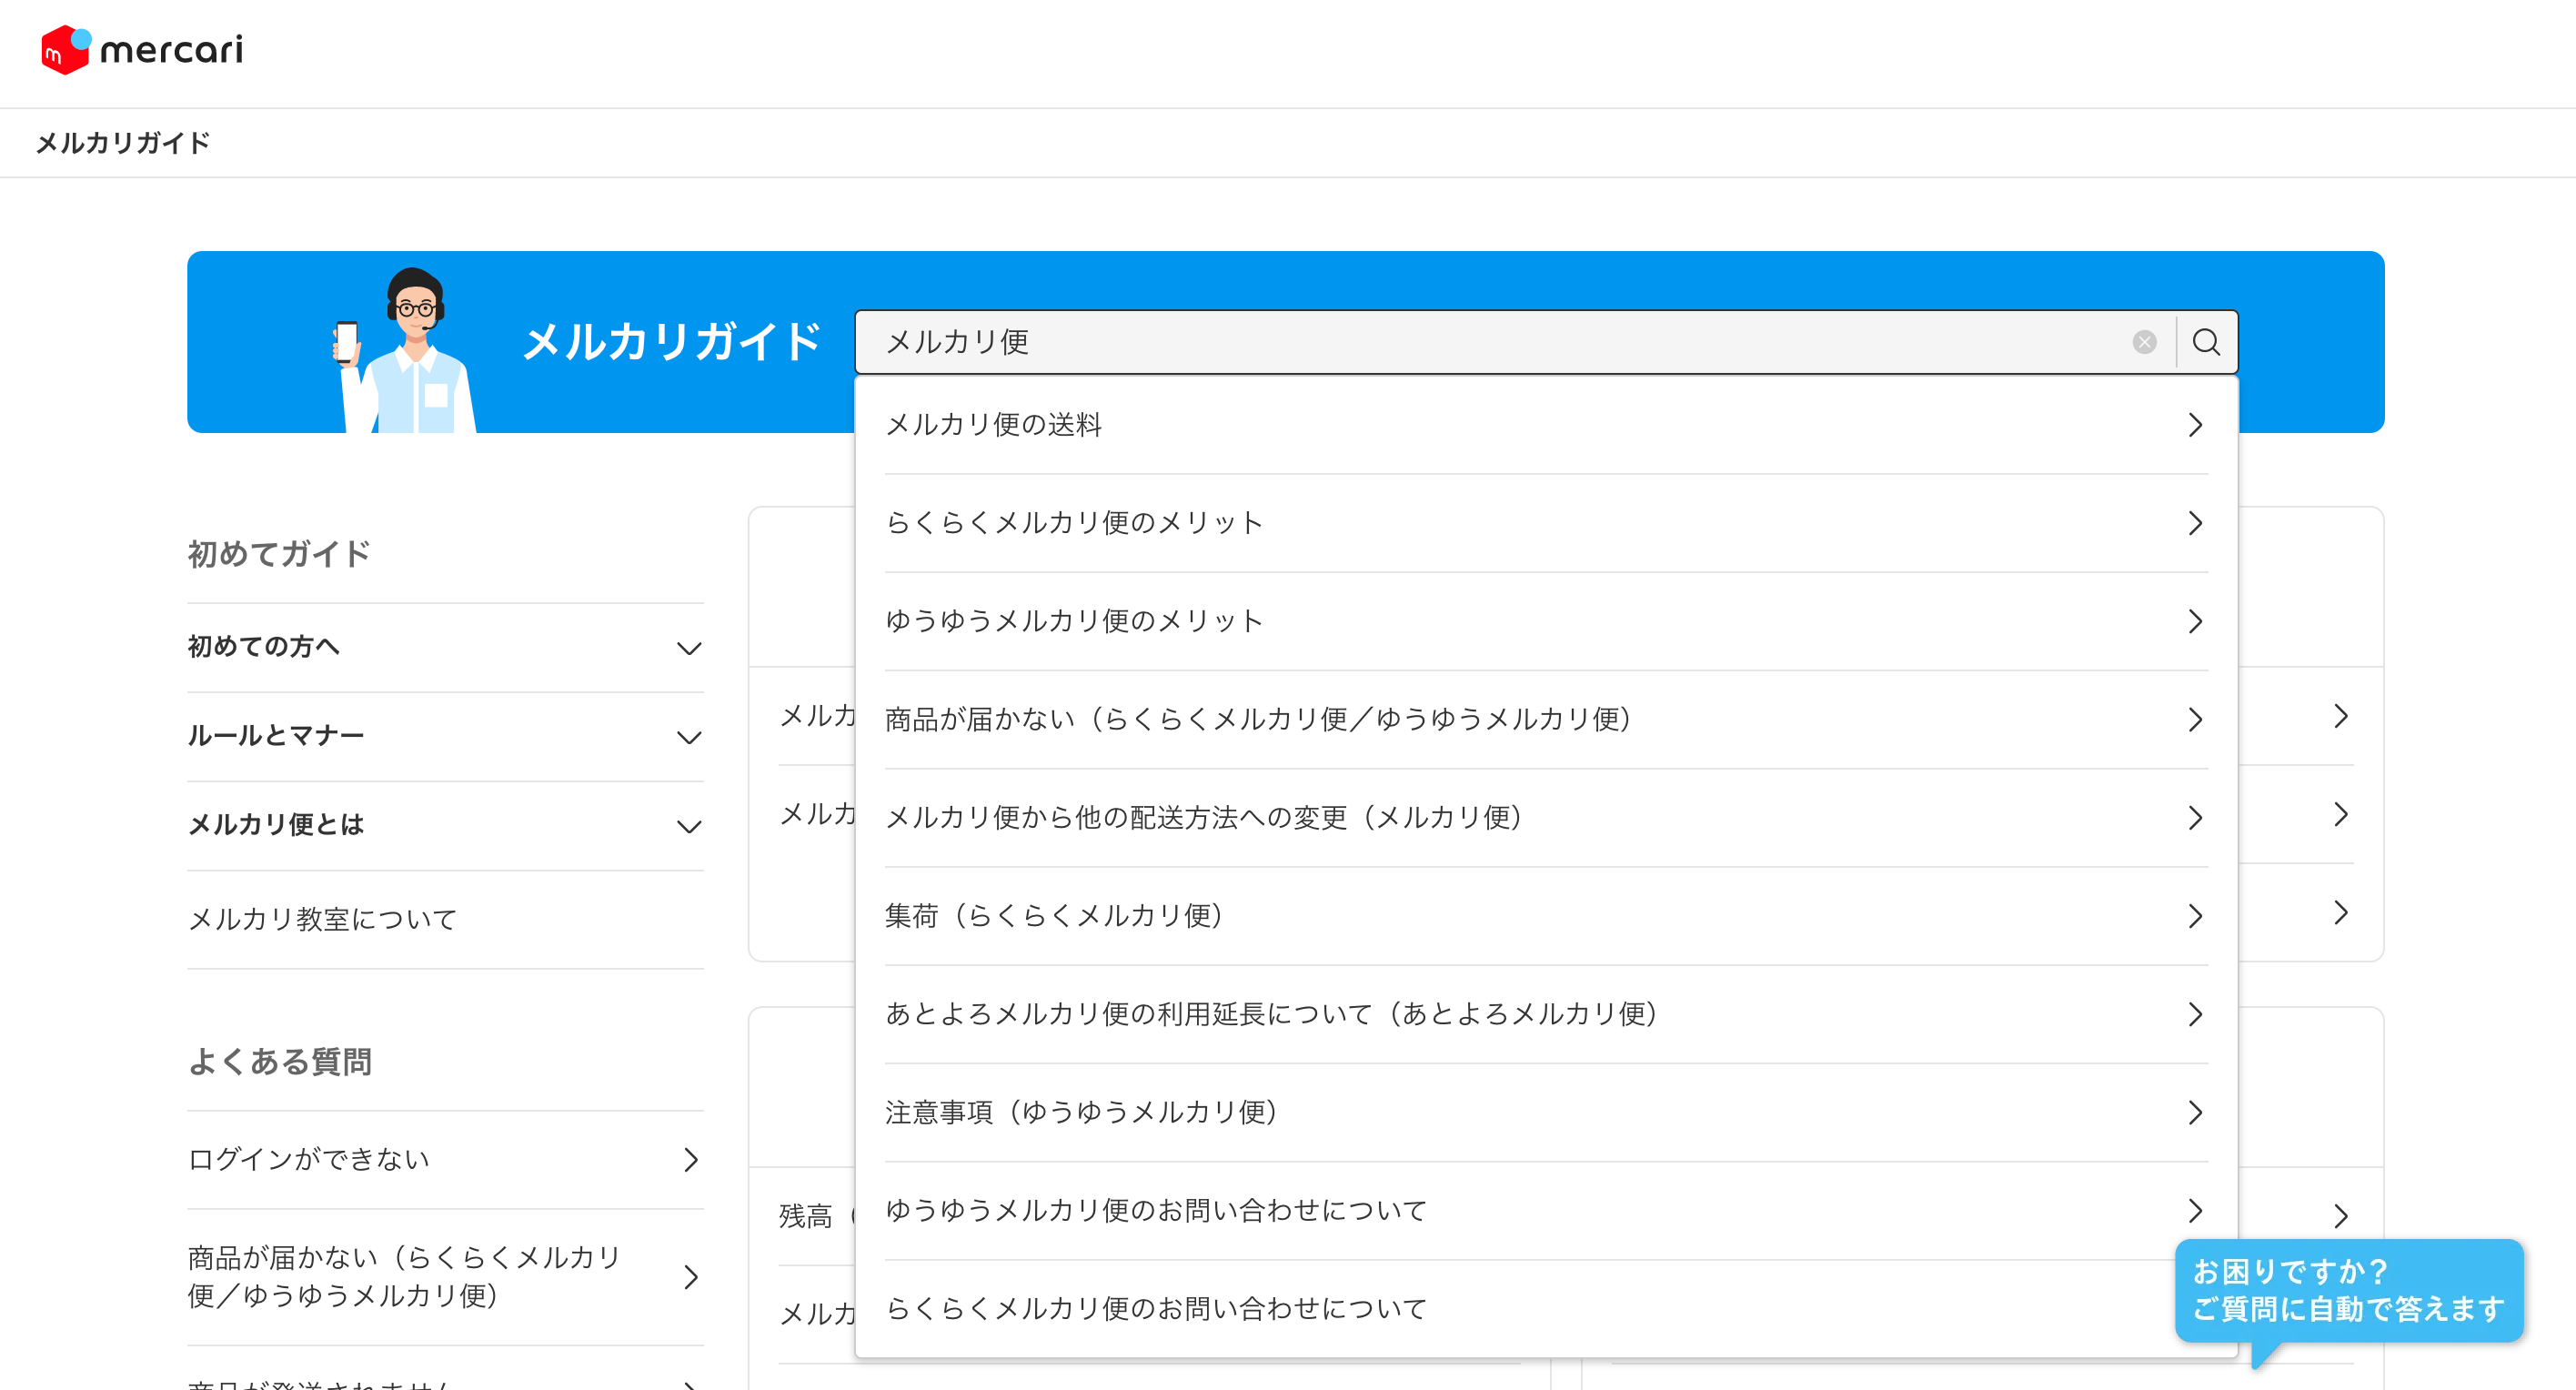Open suggestion メルカリ便から他の配送方法への変更

[x=1546, y=818]
